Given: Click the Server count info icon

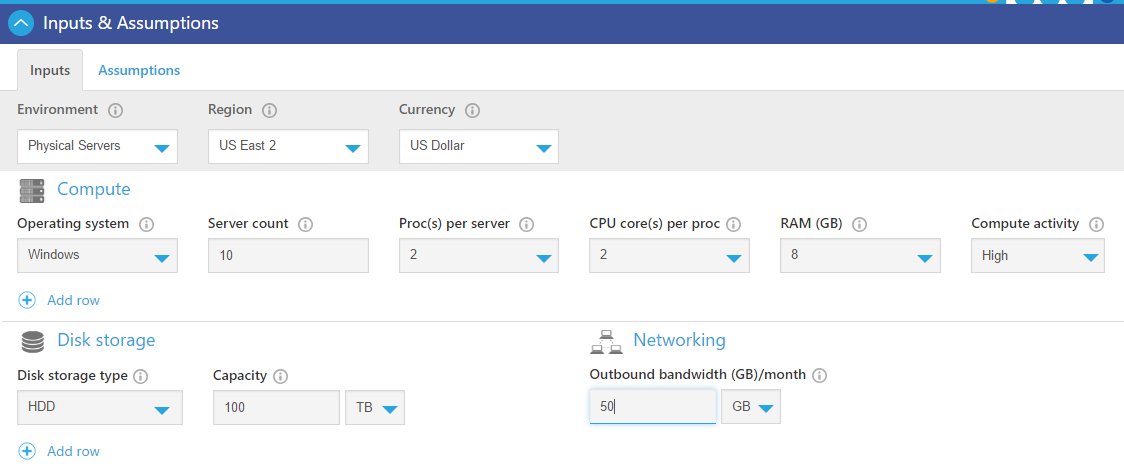Looking at the screenshot, I should [305, 225].
